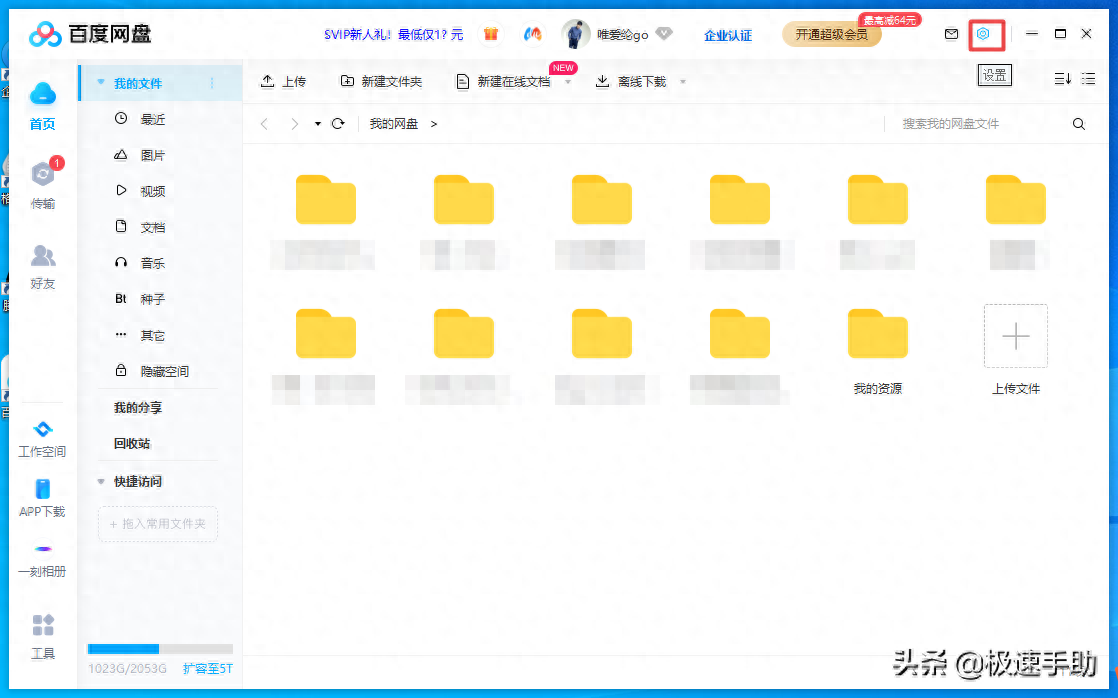
Task: Open the SVIP新人礼 promotion link
Action: point(394,34)
